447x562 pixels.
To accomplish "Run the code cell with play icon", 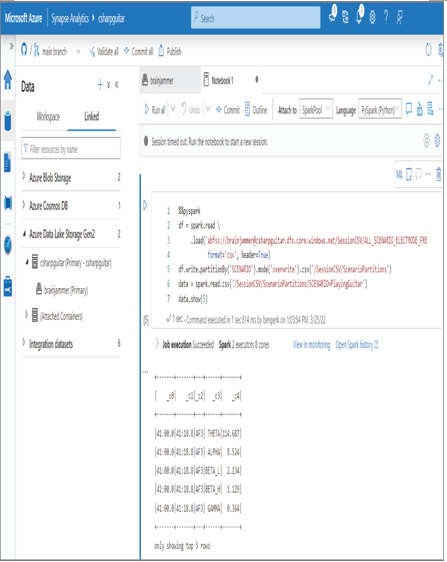I will pos(145,205).
